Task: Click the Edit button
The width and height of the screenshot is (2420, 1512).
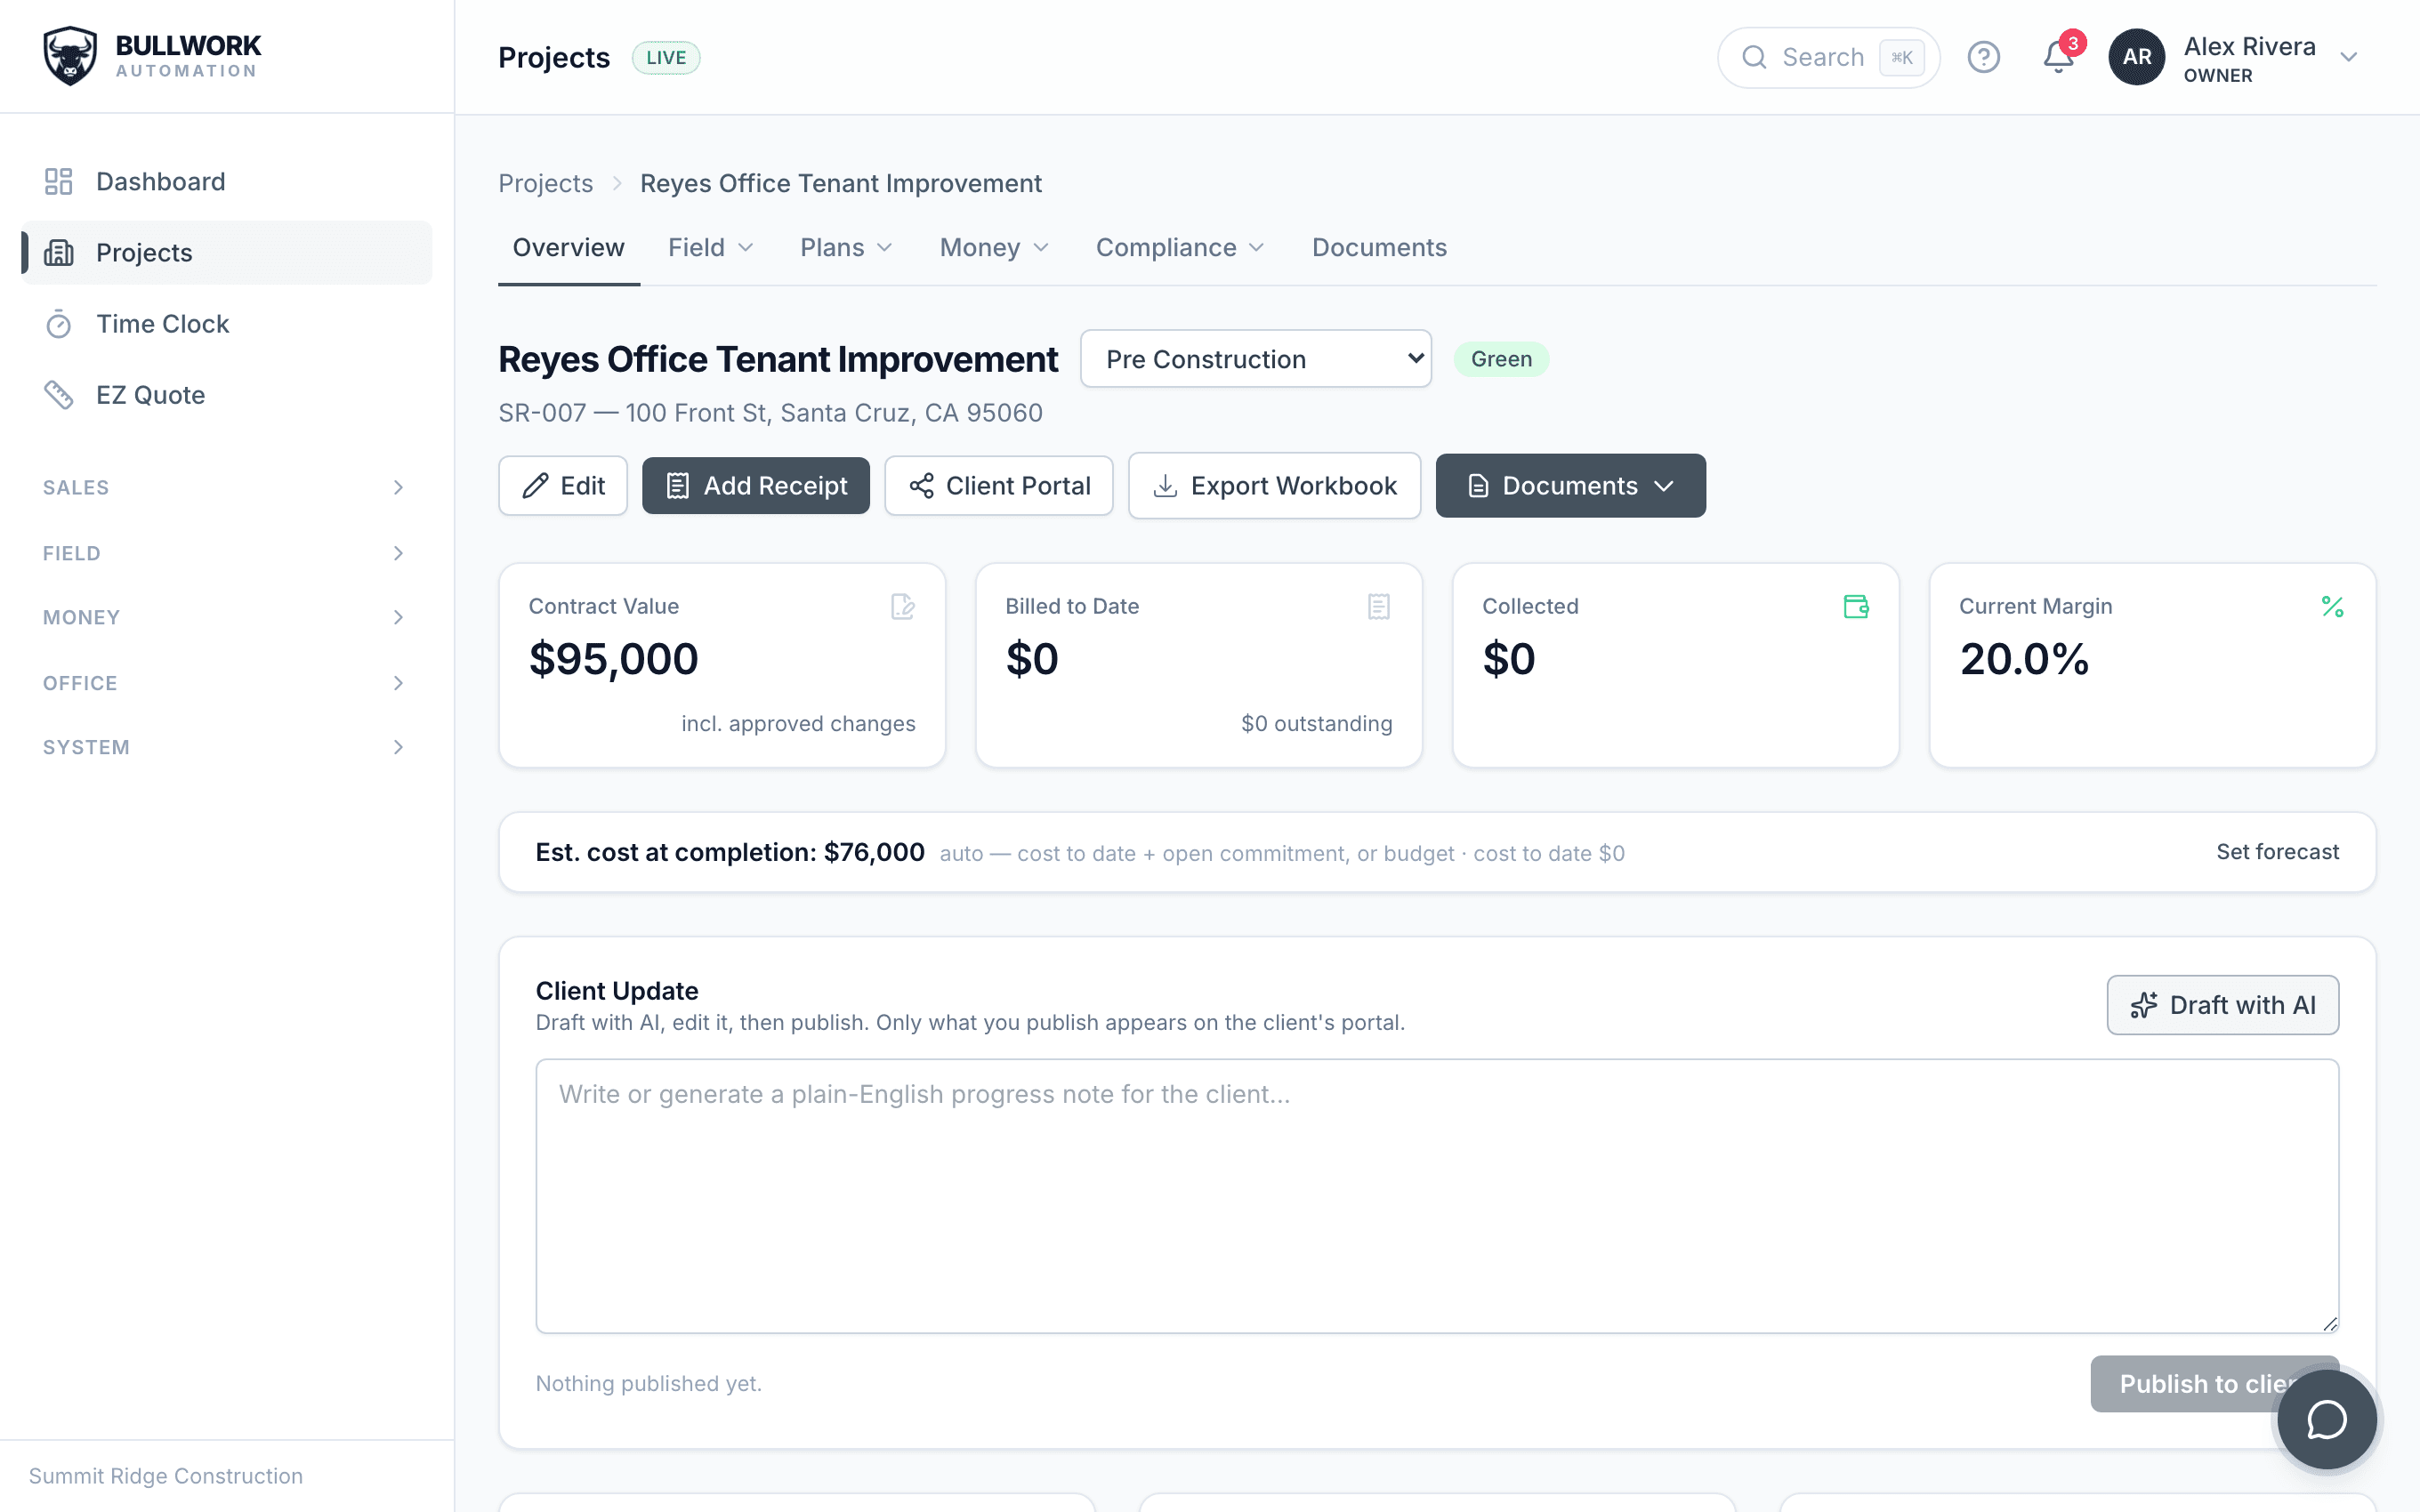Action: pos(563,486)
